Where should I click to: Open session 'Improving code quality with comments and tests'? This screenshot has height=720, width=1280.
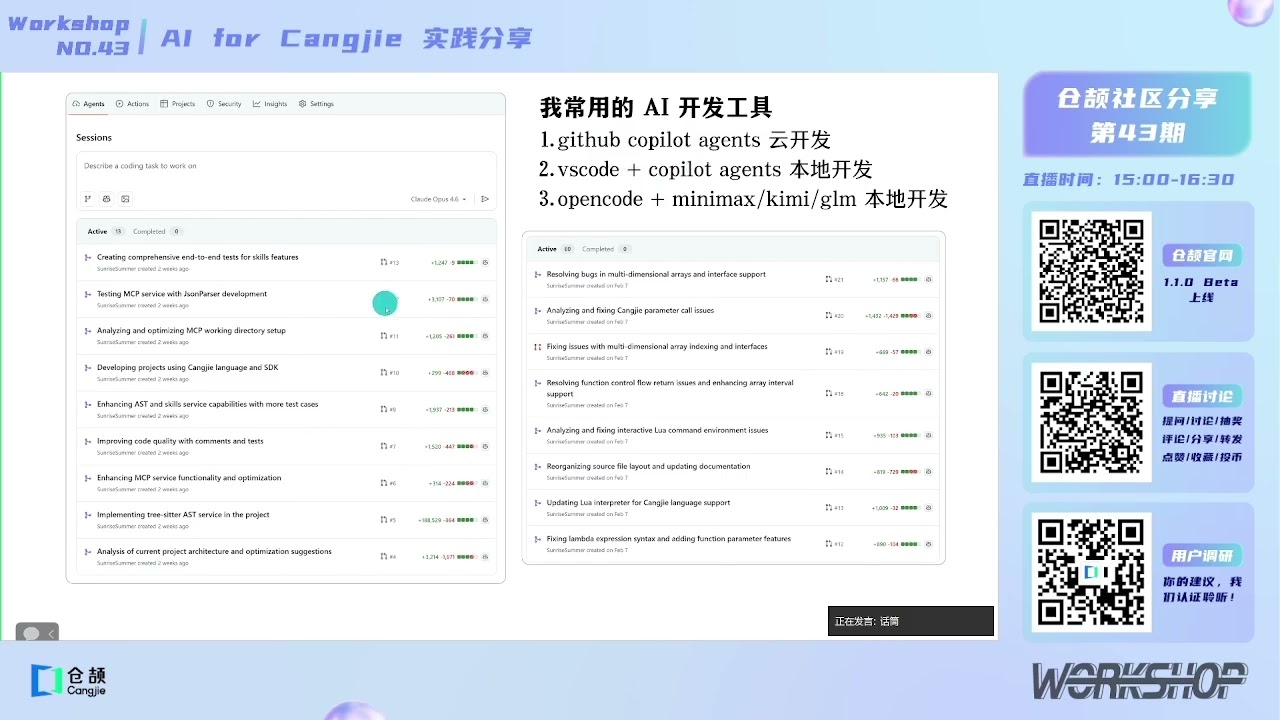[x=180, y=441]
